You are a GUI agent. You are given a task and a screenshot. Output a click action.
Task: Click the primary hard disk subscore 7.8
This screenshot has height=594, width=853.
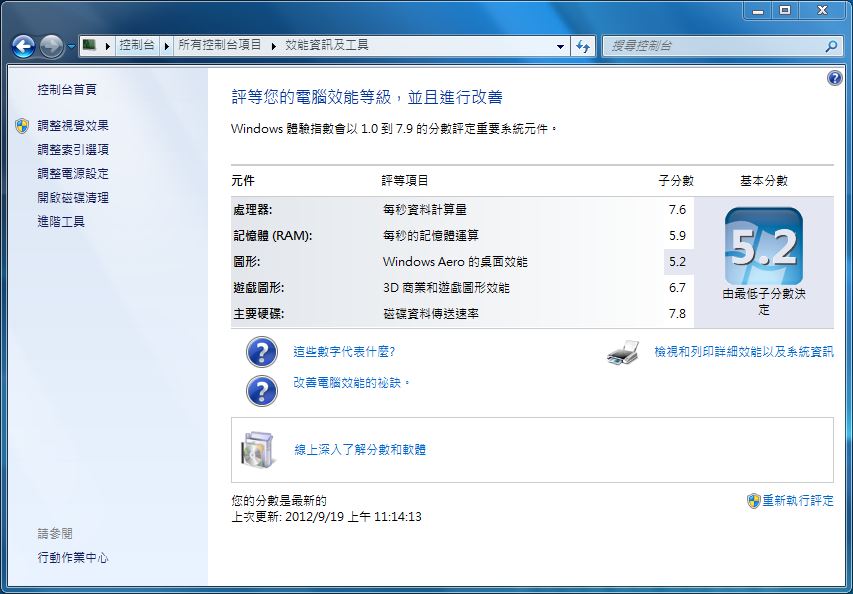pos(677,314)
